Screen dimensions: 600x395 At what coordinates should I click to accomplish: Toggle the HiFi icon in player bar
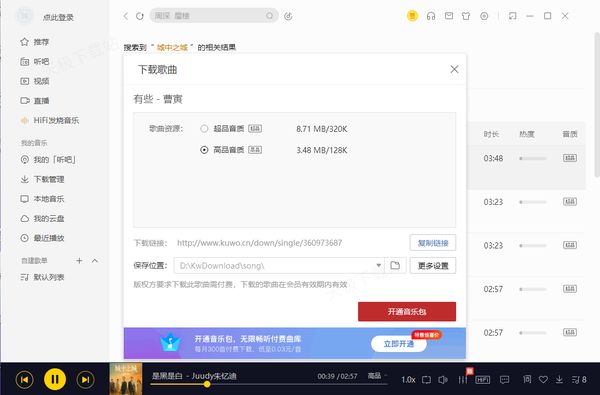pyautogui.click(x=483, y=380)
